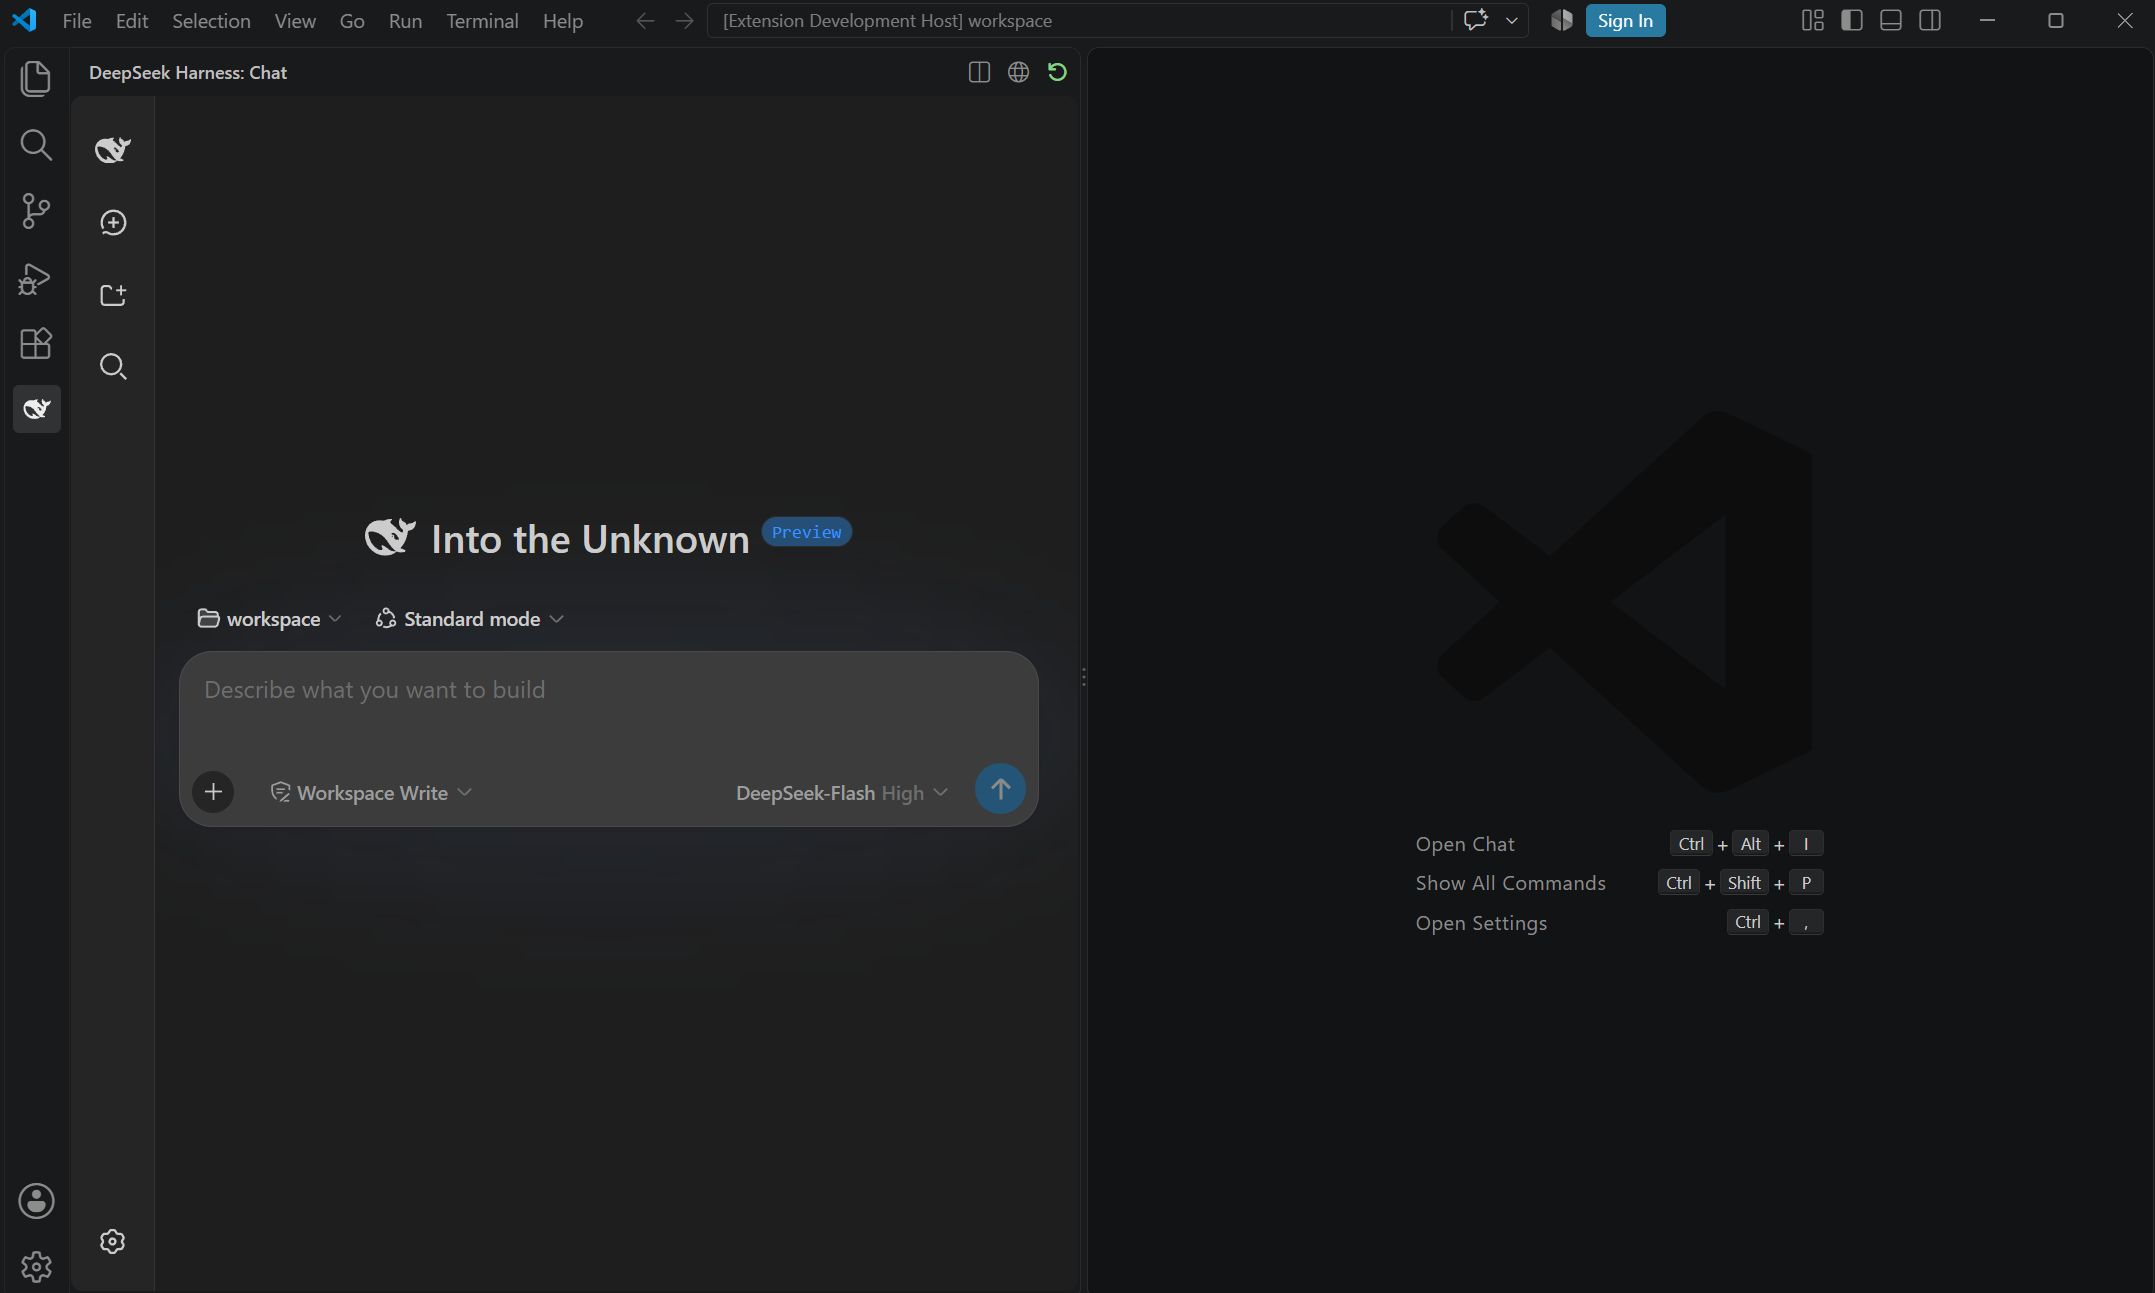Open Source Control view
The width and height of the screenshot is (2155, 1293).
[36, 211]
